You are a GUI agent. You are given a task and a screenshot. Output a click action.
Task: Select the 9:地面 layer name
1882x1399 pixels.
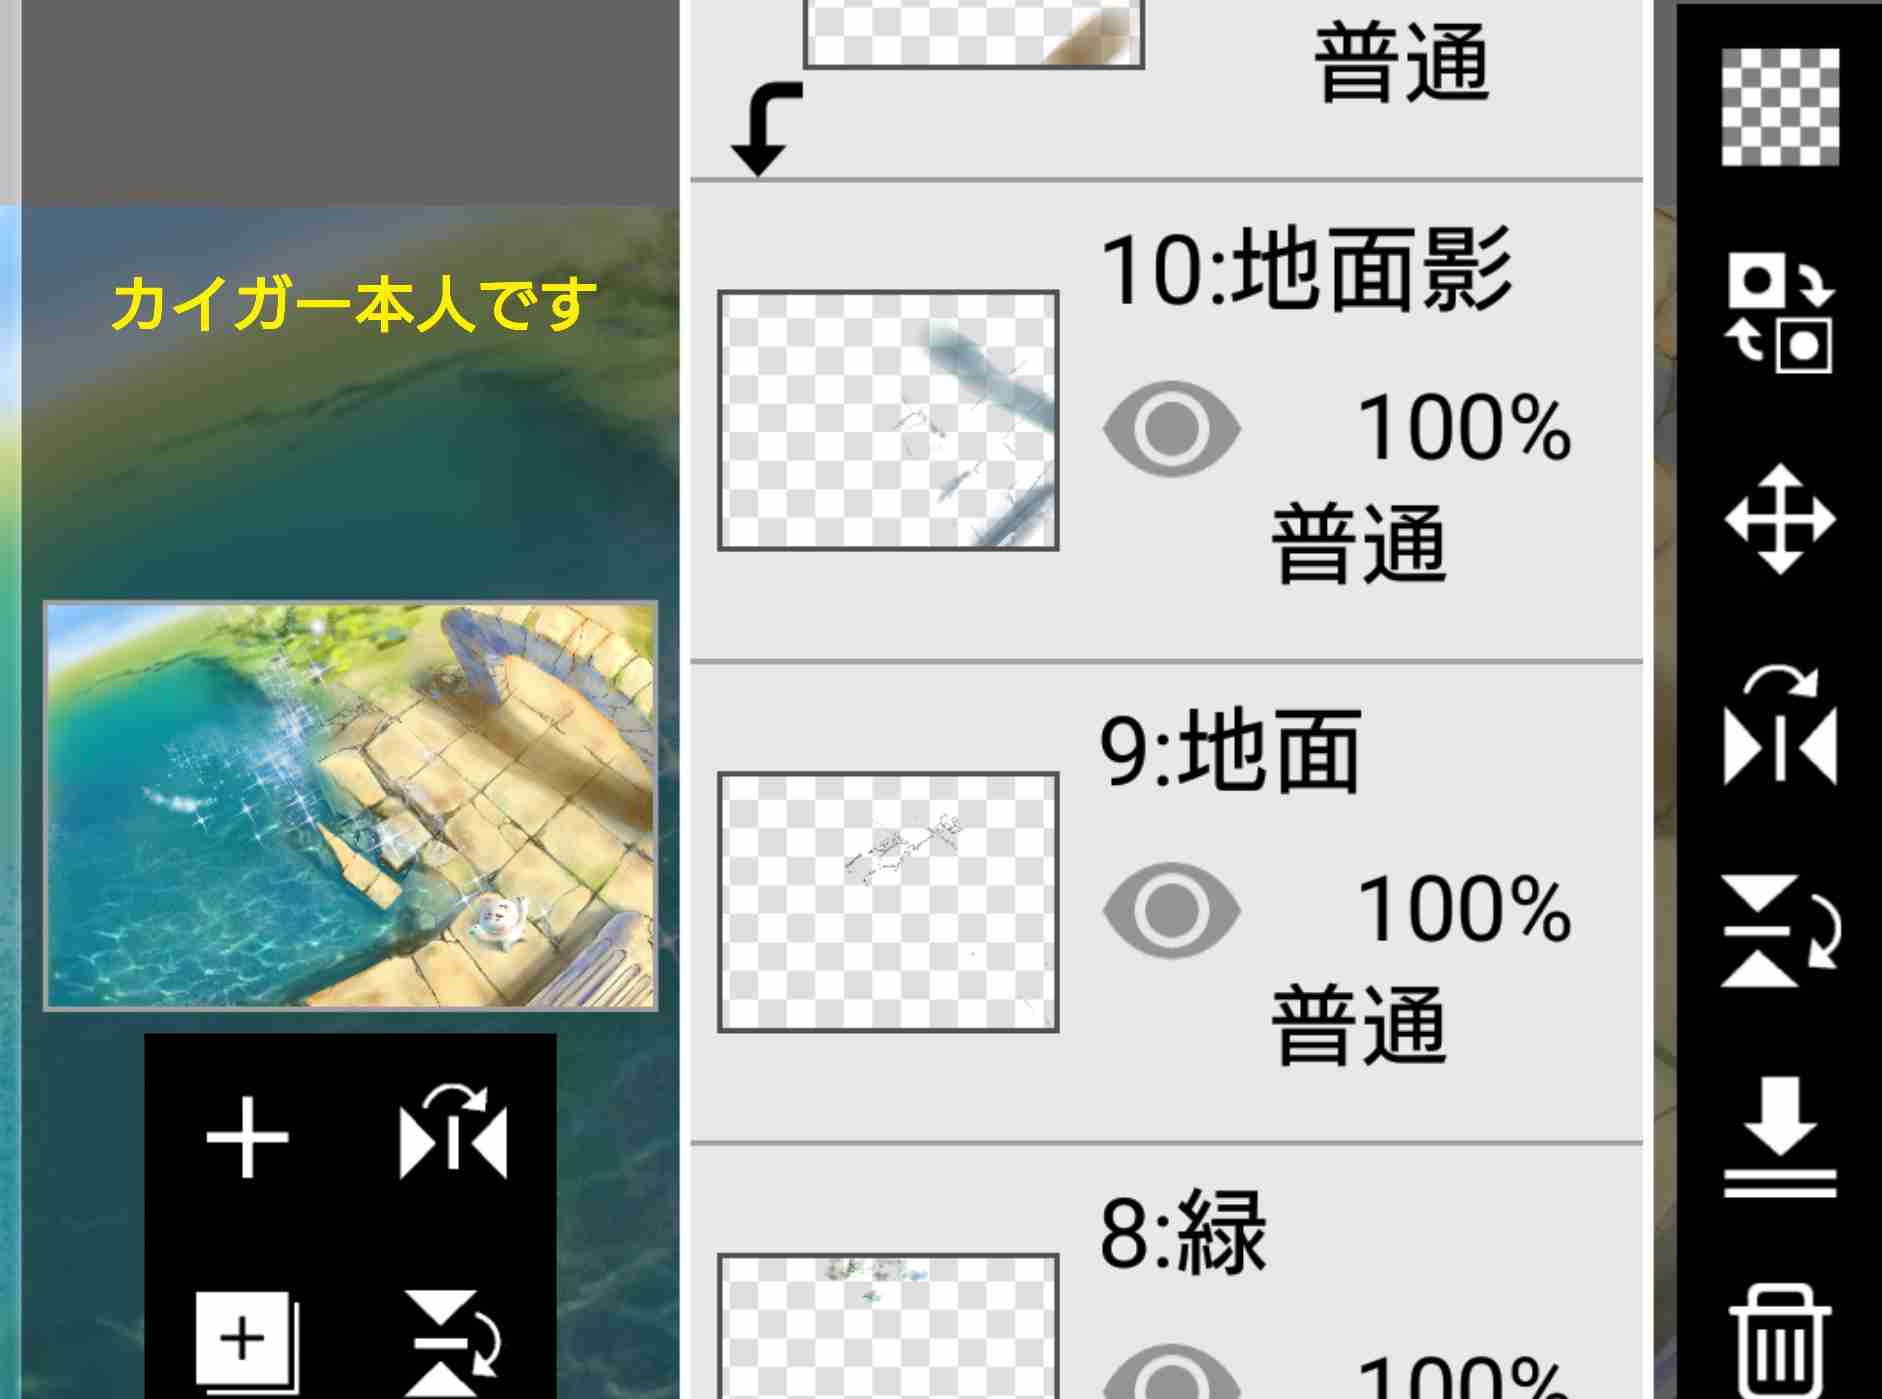(x=1230, y=751)
